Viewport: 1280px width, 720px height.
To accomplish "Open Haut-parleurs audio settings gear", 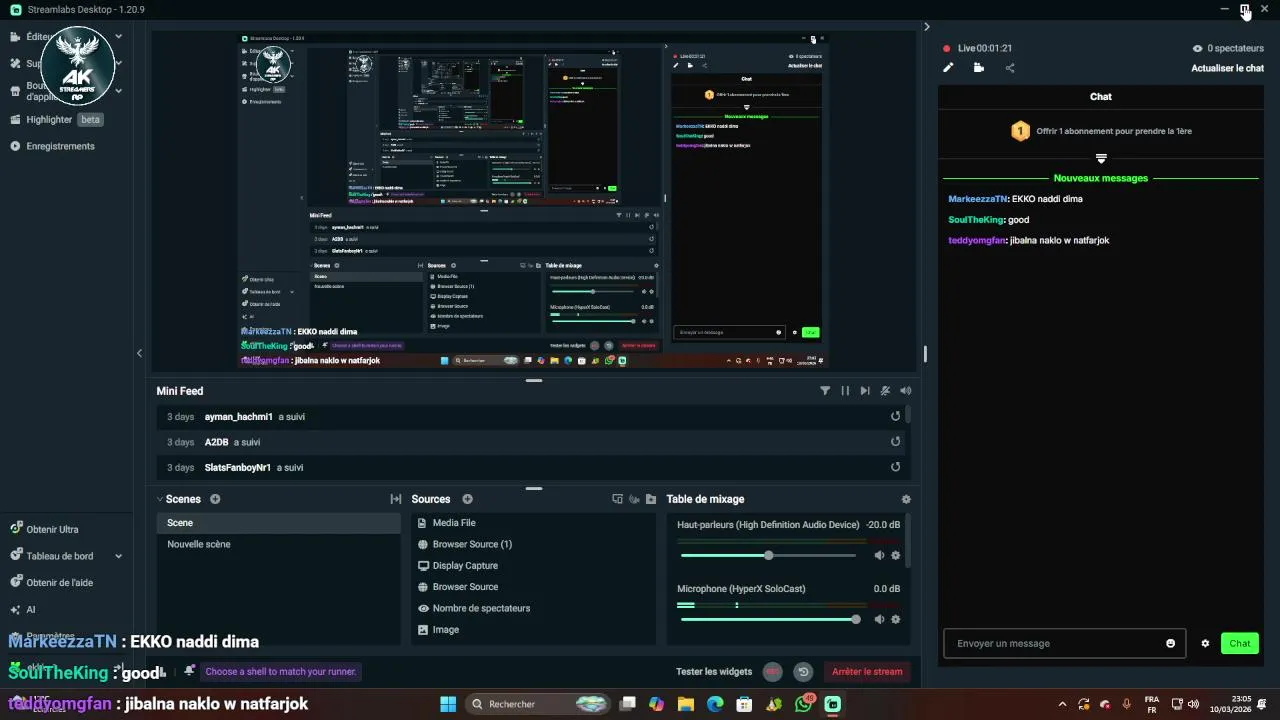I will [x=895, y=555].
